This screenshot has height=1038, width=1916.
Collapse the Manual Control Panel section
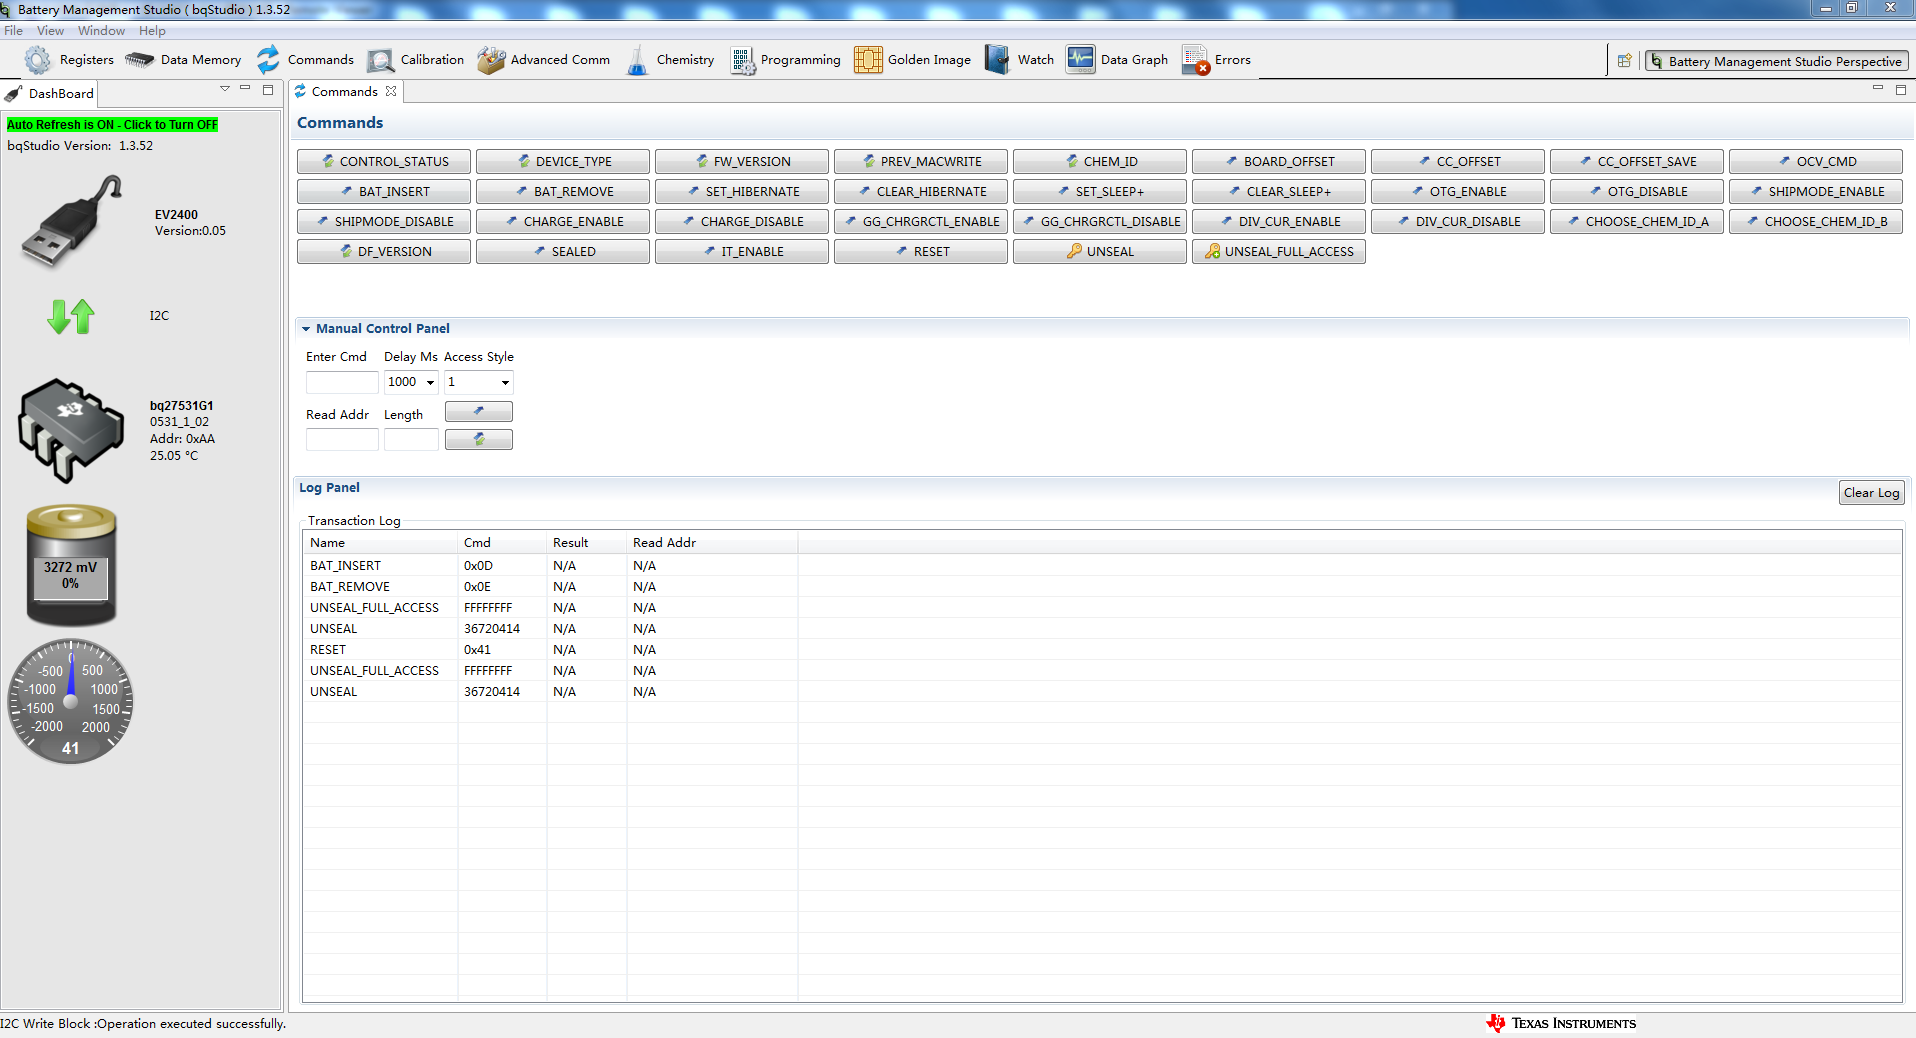306,329
